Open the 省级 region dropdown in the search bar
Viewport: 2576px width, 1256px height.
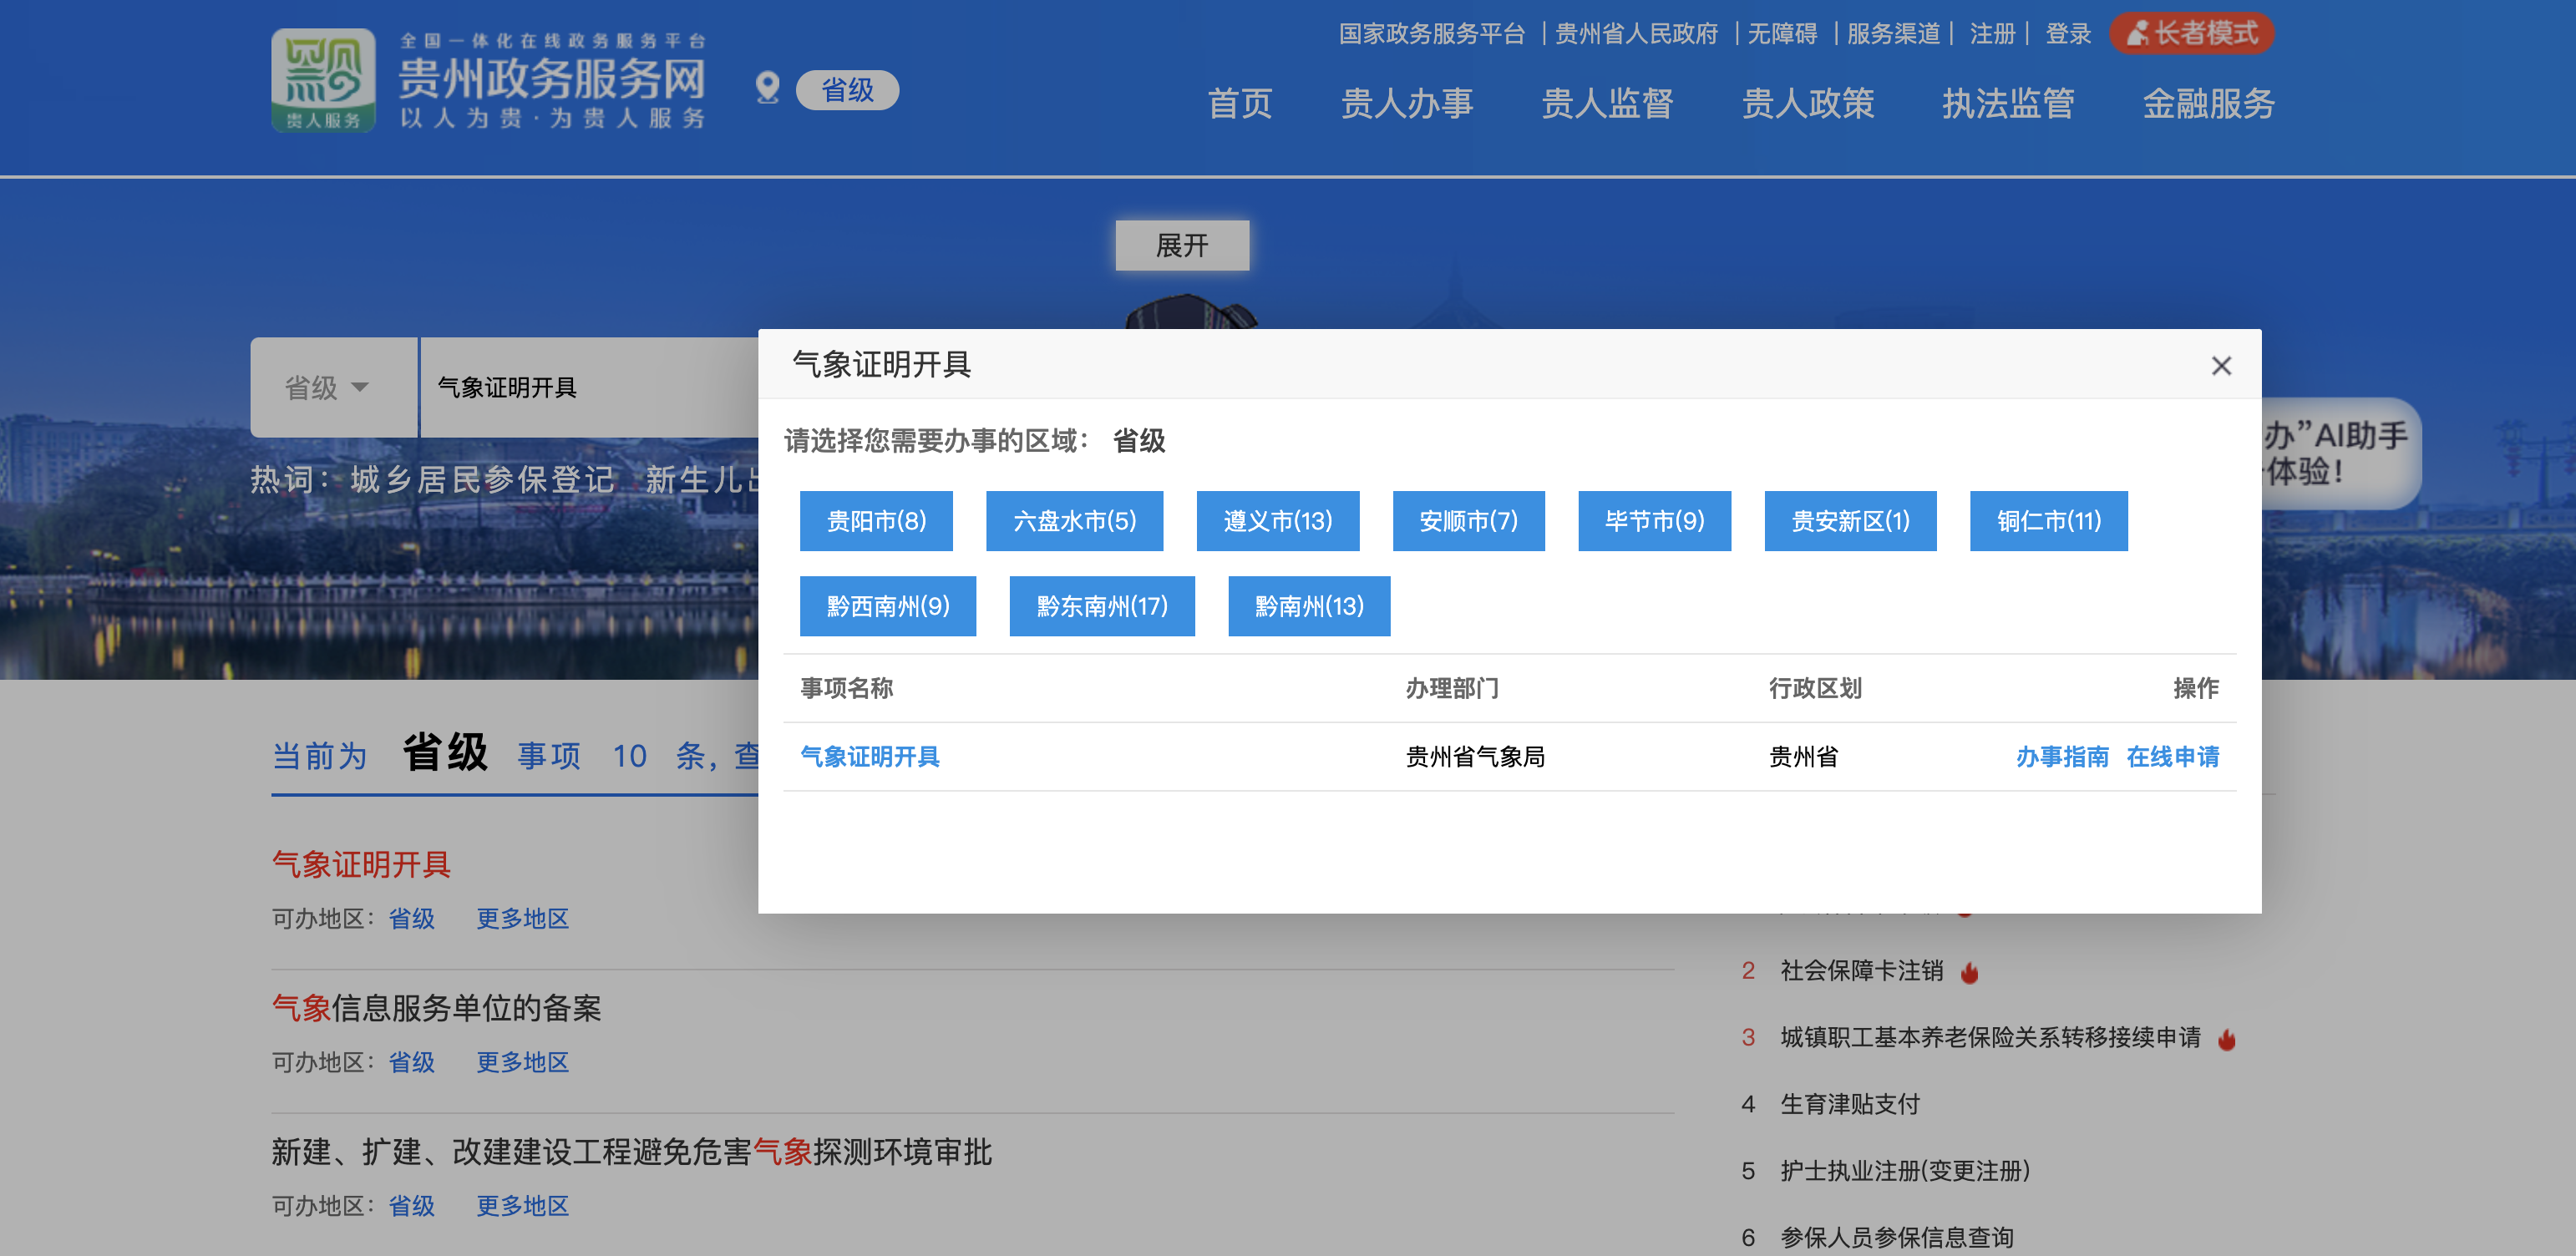(333, 387)
